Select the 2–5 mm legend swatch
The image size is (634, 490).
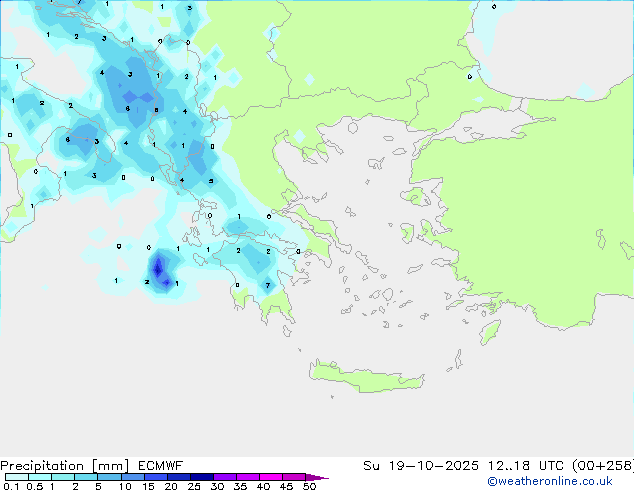(86, 477)
